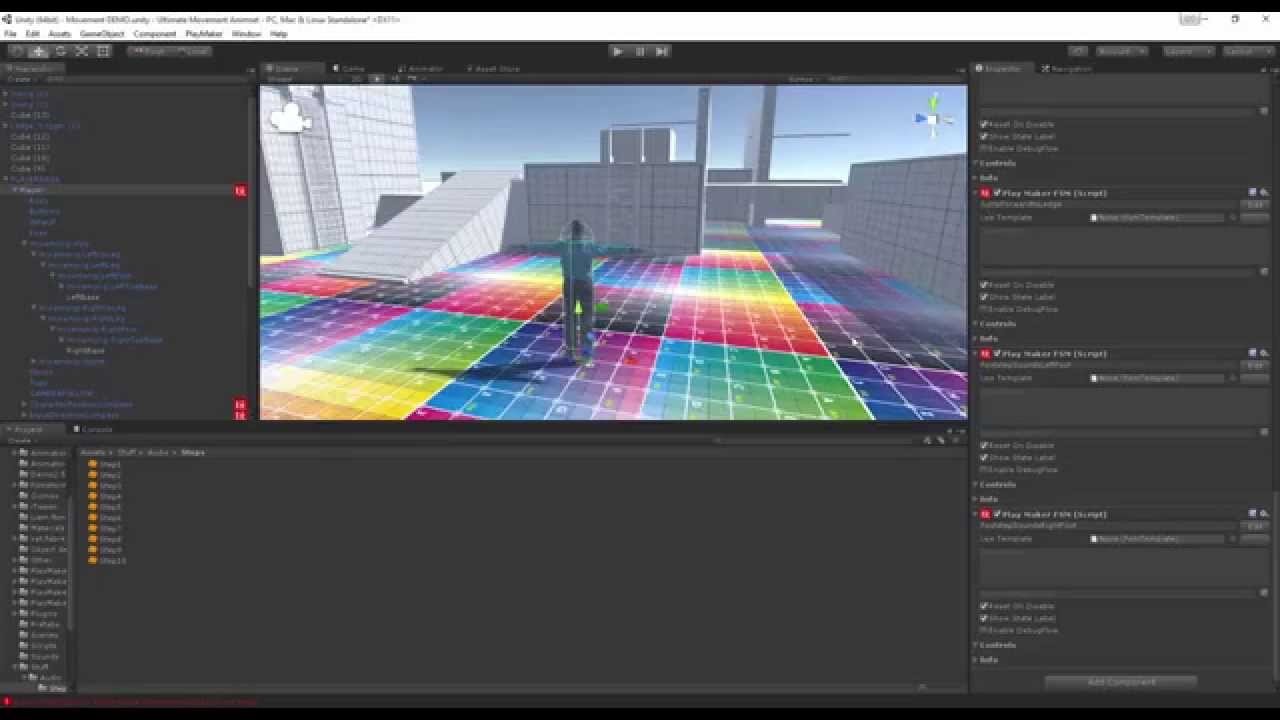Go to Audio in the Project breadcrumb
Image resolution: width=1280 pixels, height=720 pixels.
[157, 453]
